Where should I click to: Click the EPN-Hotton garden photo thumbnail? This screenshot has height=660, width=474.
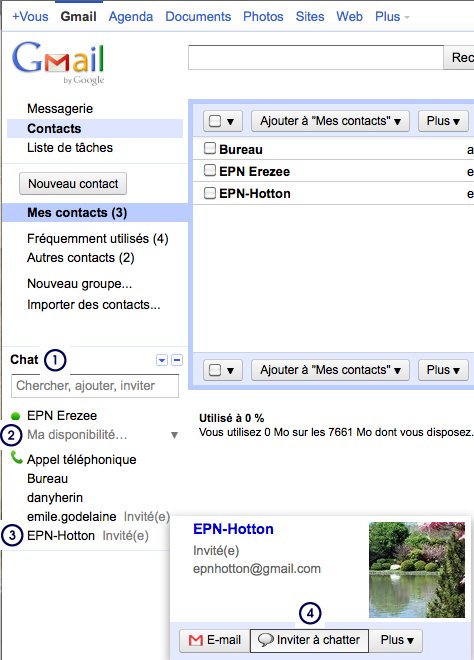417,570
